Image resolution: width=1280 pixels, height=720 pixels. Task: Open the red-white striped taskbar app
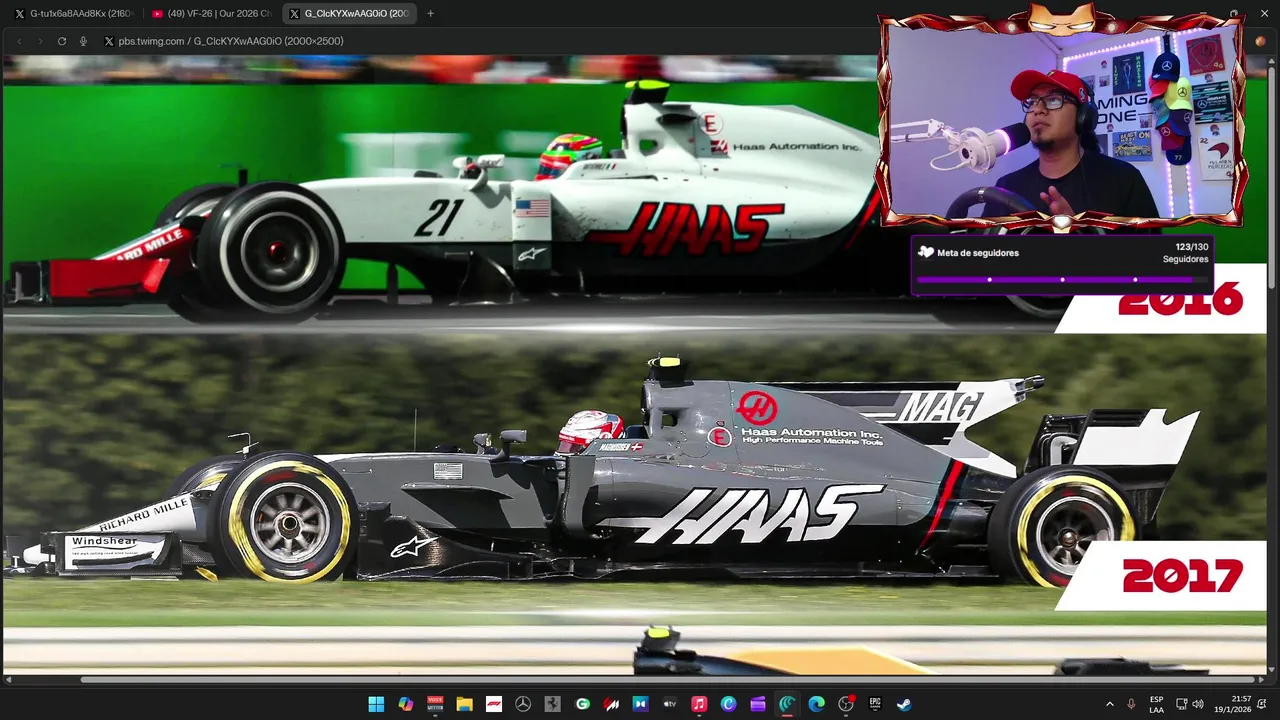click(x=611, y=704)
